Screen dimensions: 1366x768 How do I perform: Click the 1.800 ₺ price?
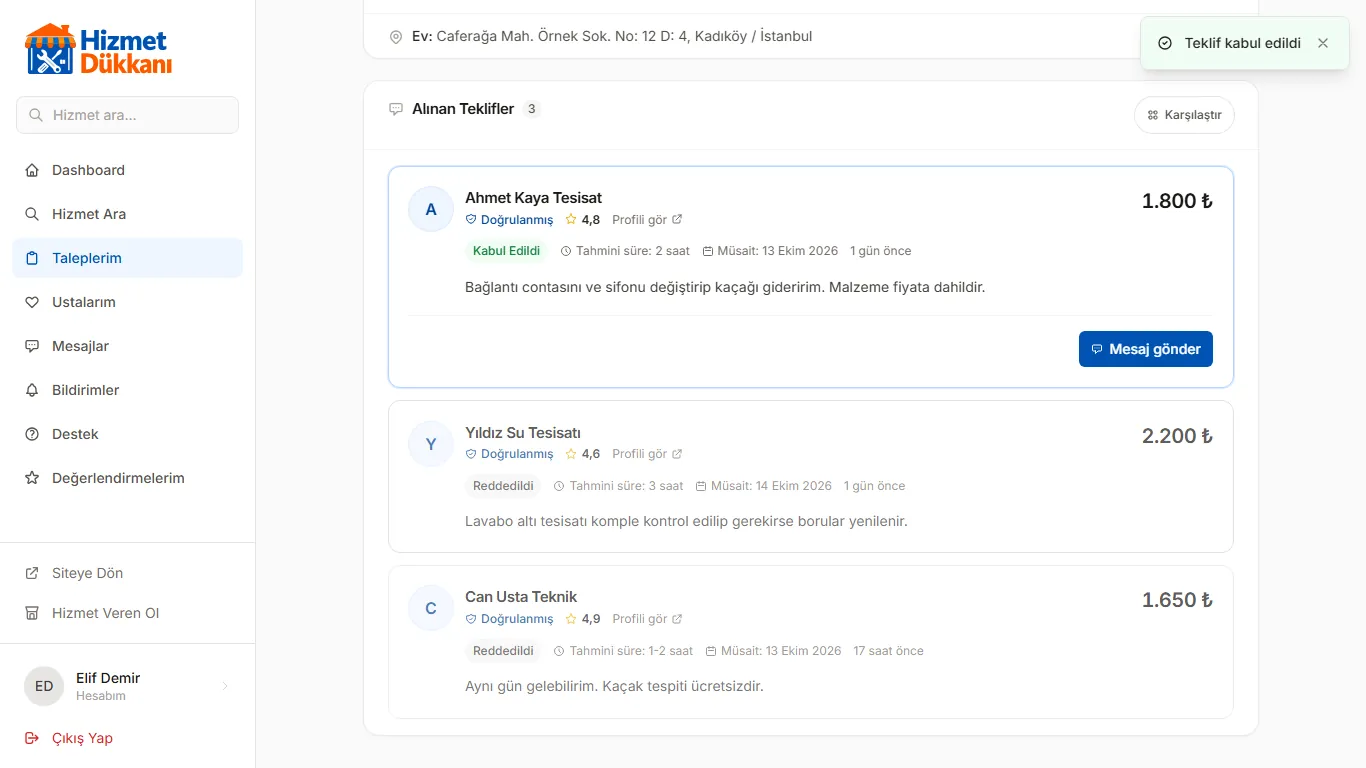pos(1177,201)
